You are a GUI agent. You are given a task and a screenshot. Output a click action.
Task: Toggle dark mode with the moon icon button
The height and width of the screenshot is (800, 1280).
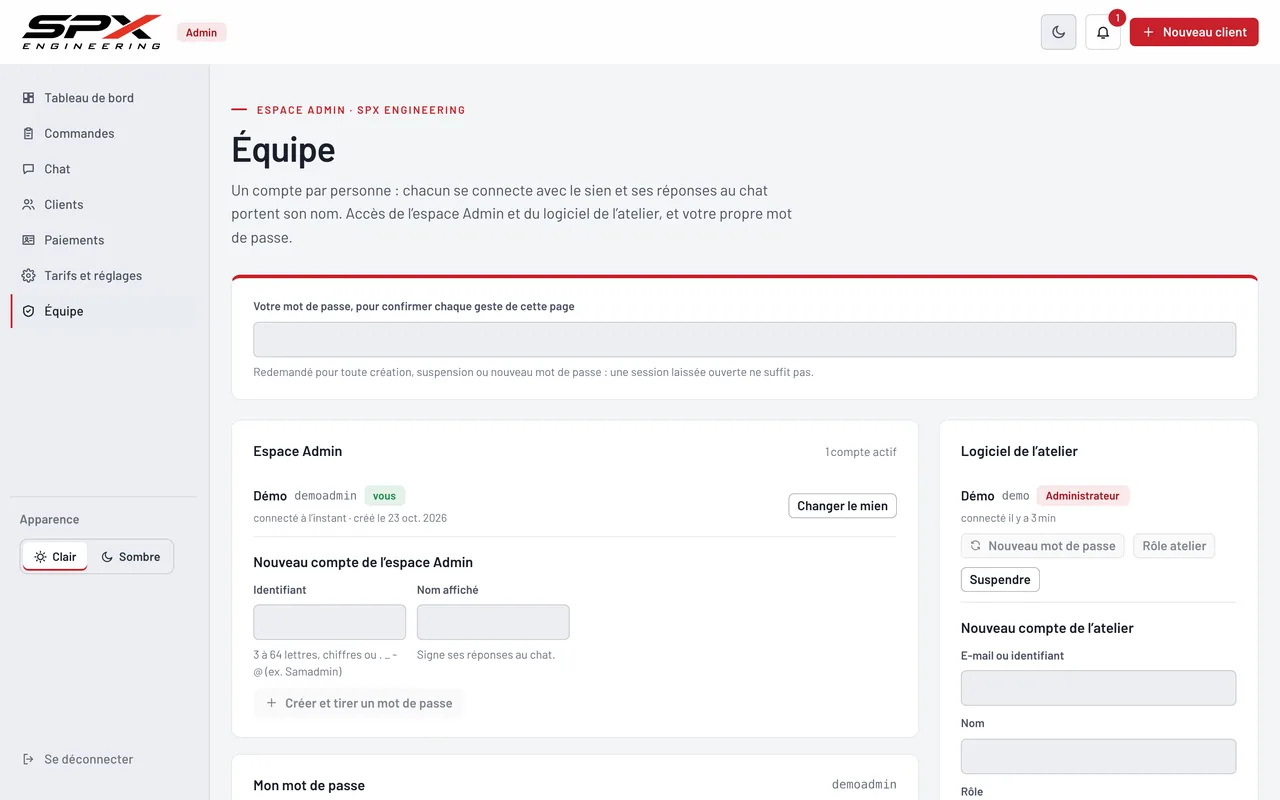pyautogui.click(x=1059, y=32)
